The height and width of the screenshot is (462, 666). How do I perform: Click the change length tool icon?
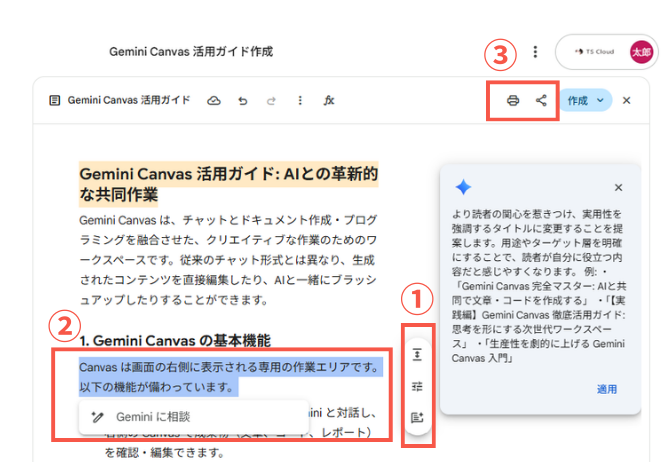tap(418, 354)
